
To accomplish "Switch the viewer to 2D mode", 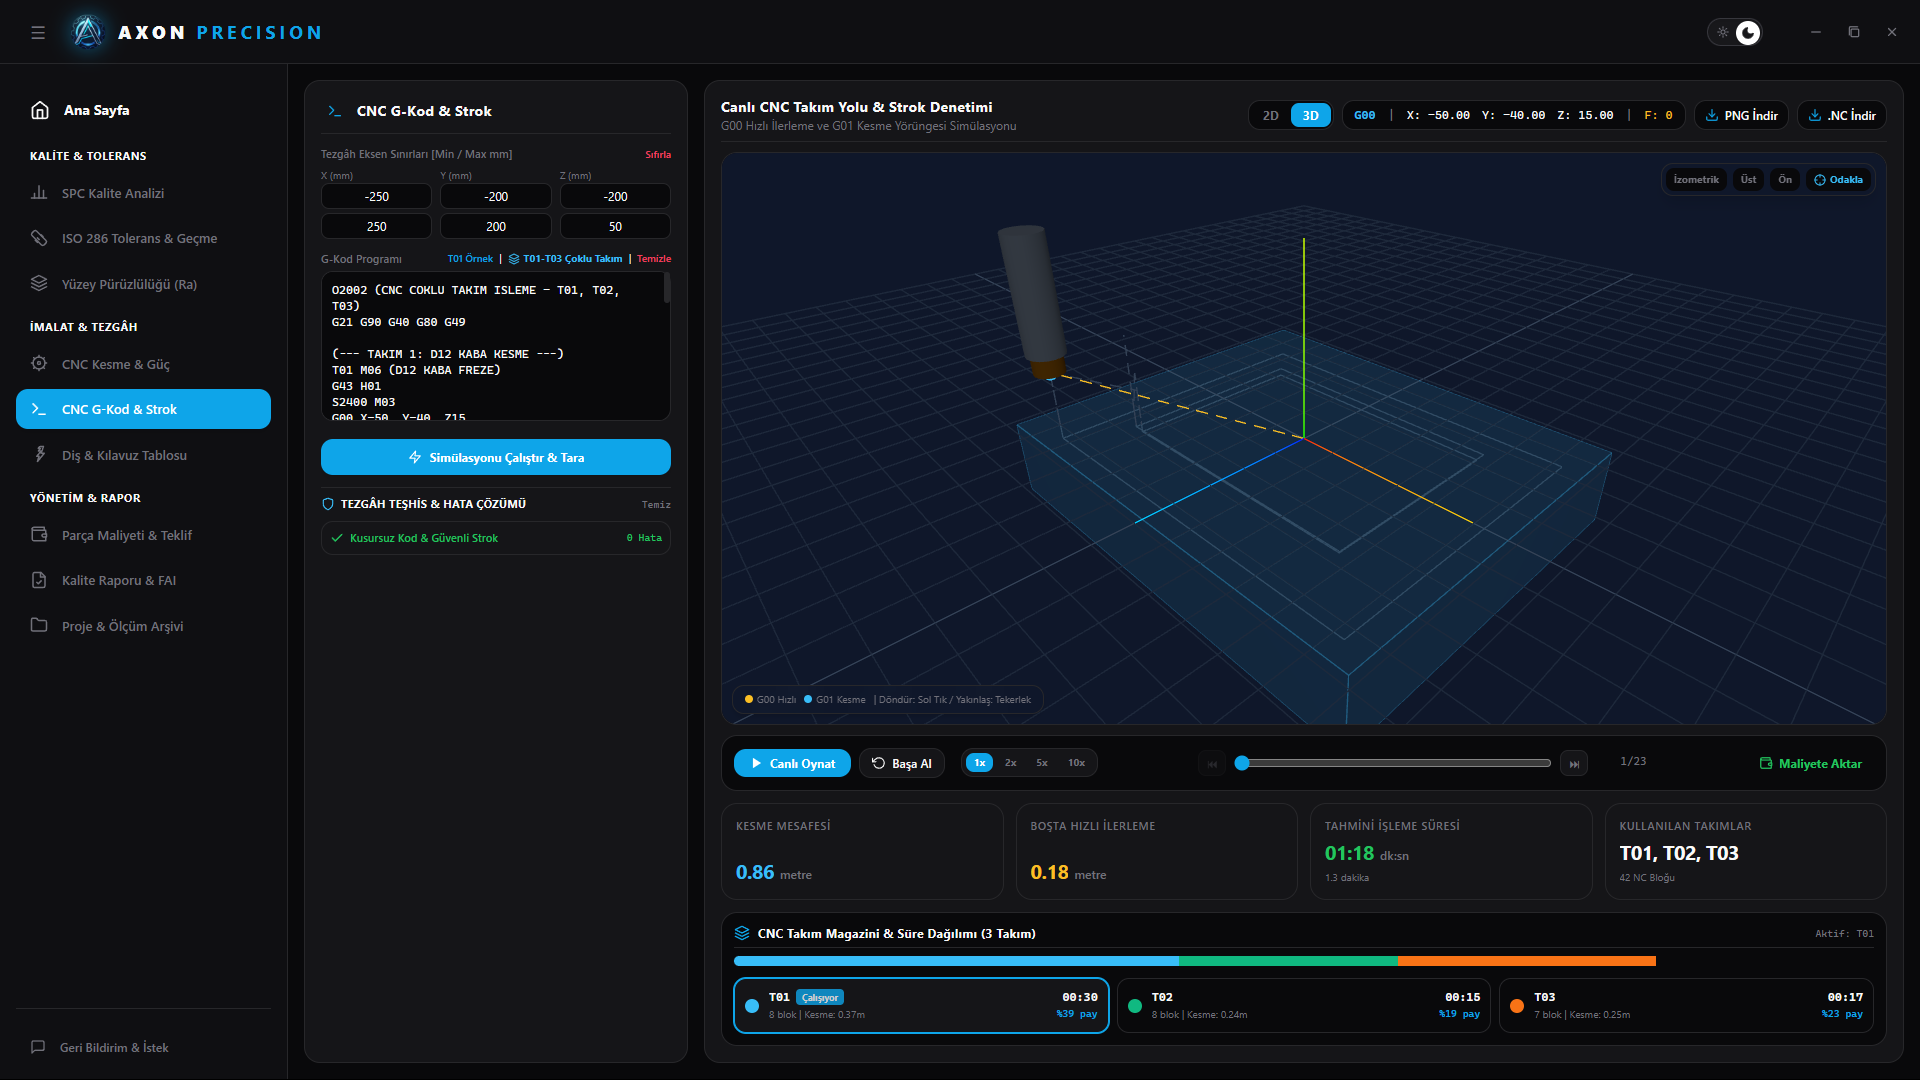I will click(1270, 115).
